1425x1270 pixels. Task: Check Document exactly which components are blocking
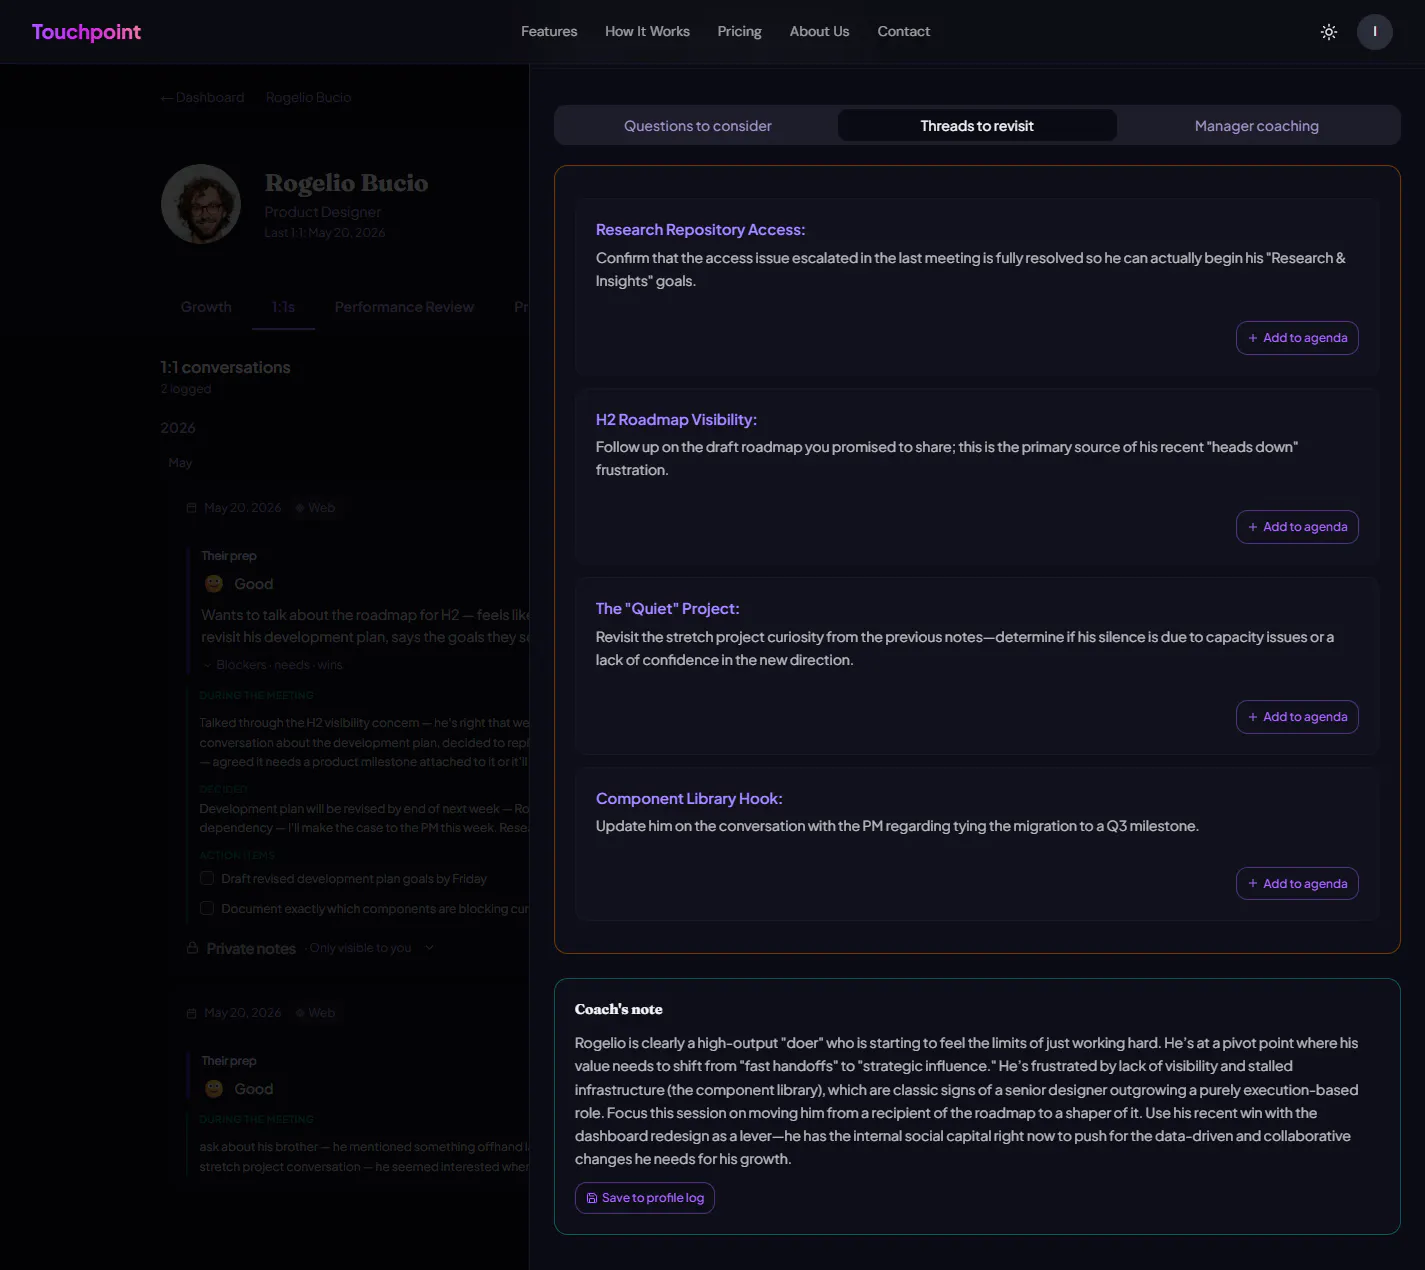pos(207,909)
